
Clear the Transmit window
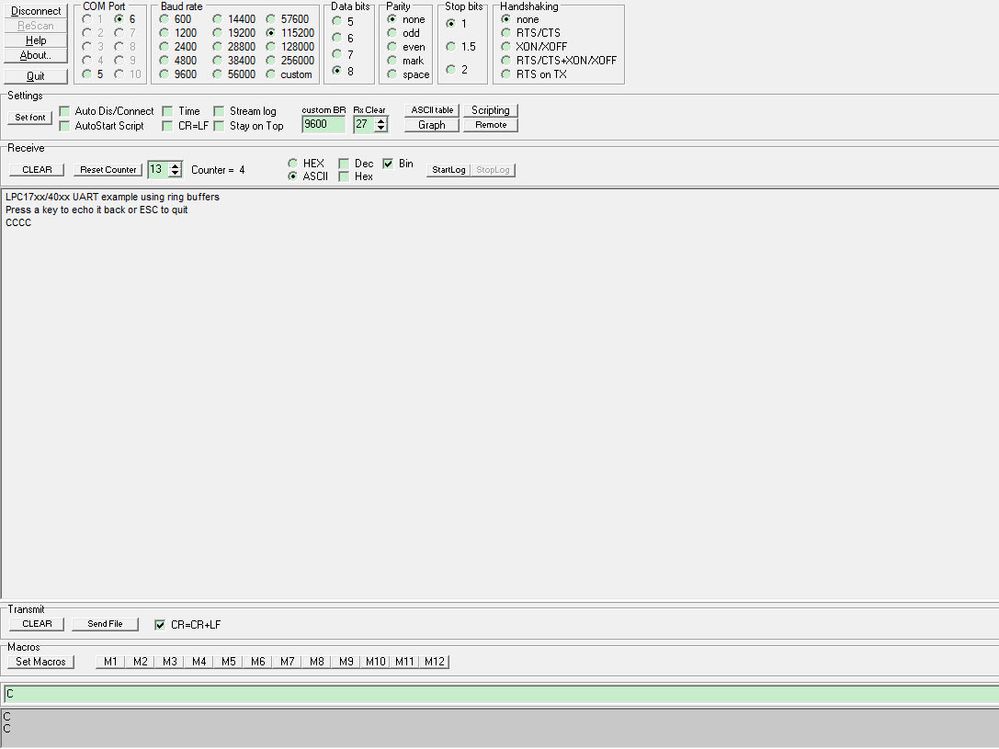(x=37, y=624)
